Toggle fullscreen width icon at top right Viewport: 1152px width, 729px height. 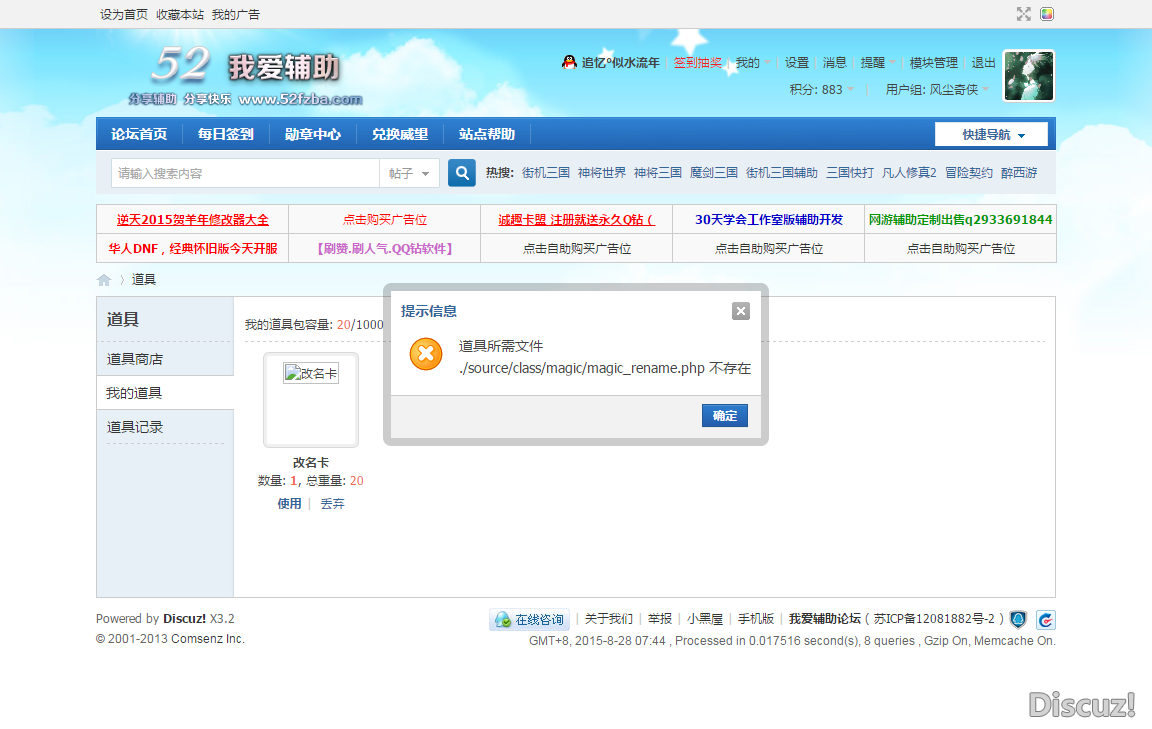1023,14
